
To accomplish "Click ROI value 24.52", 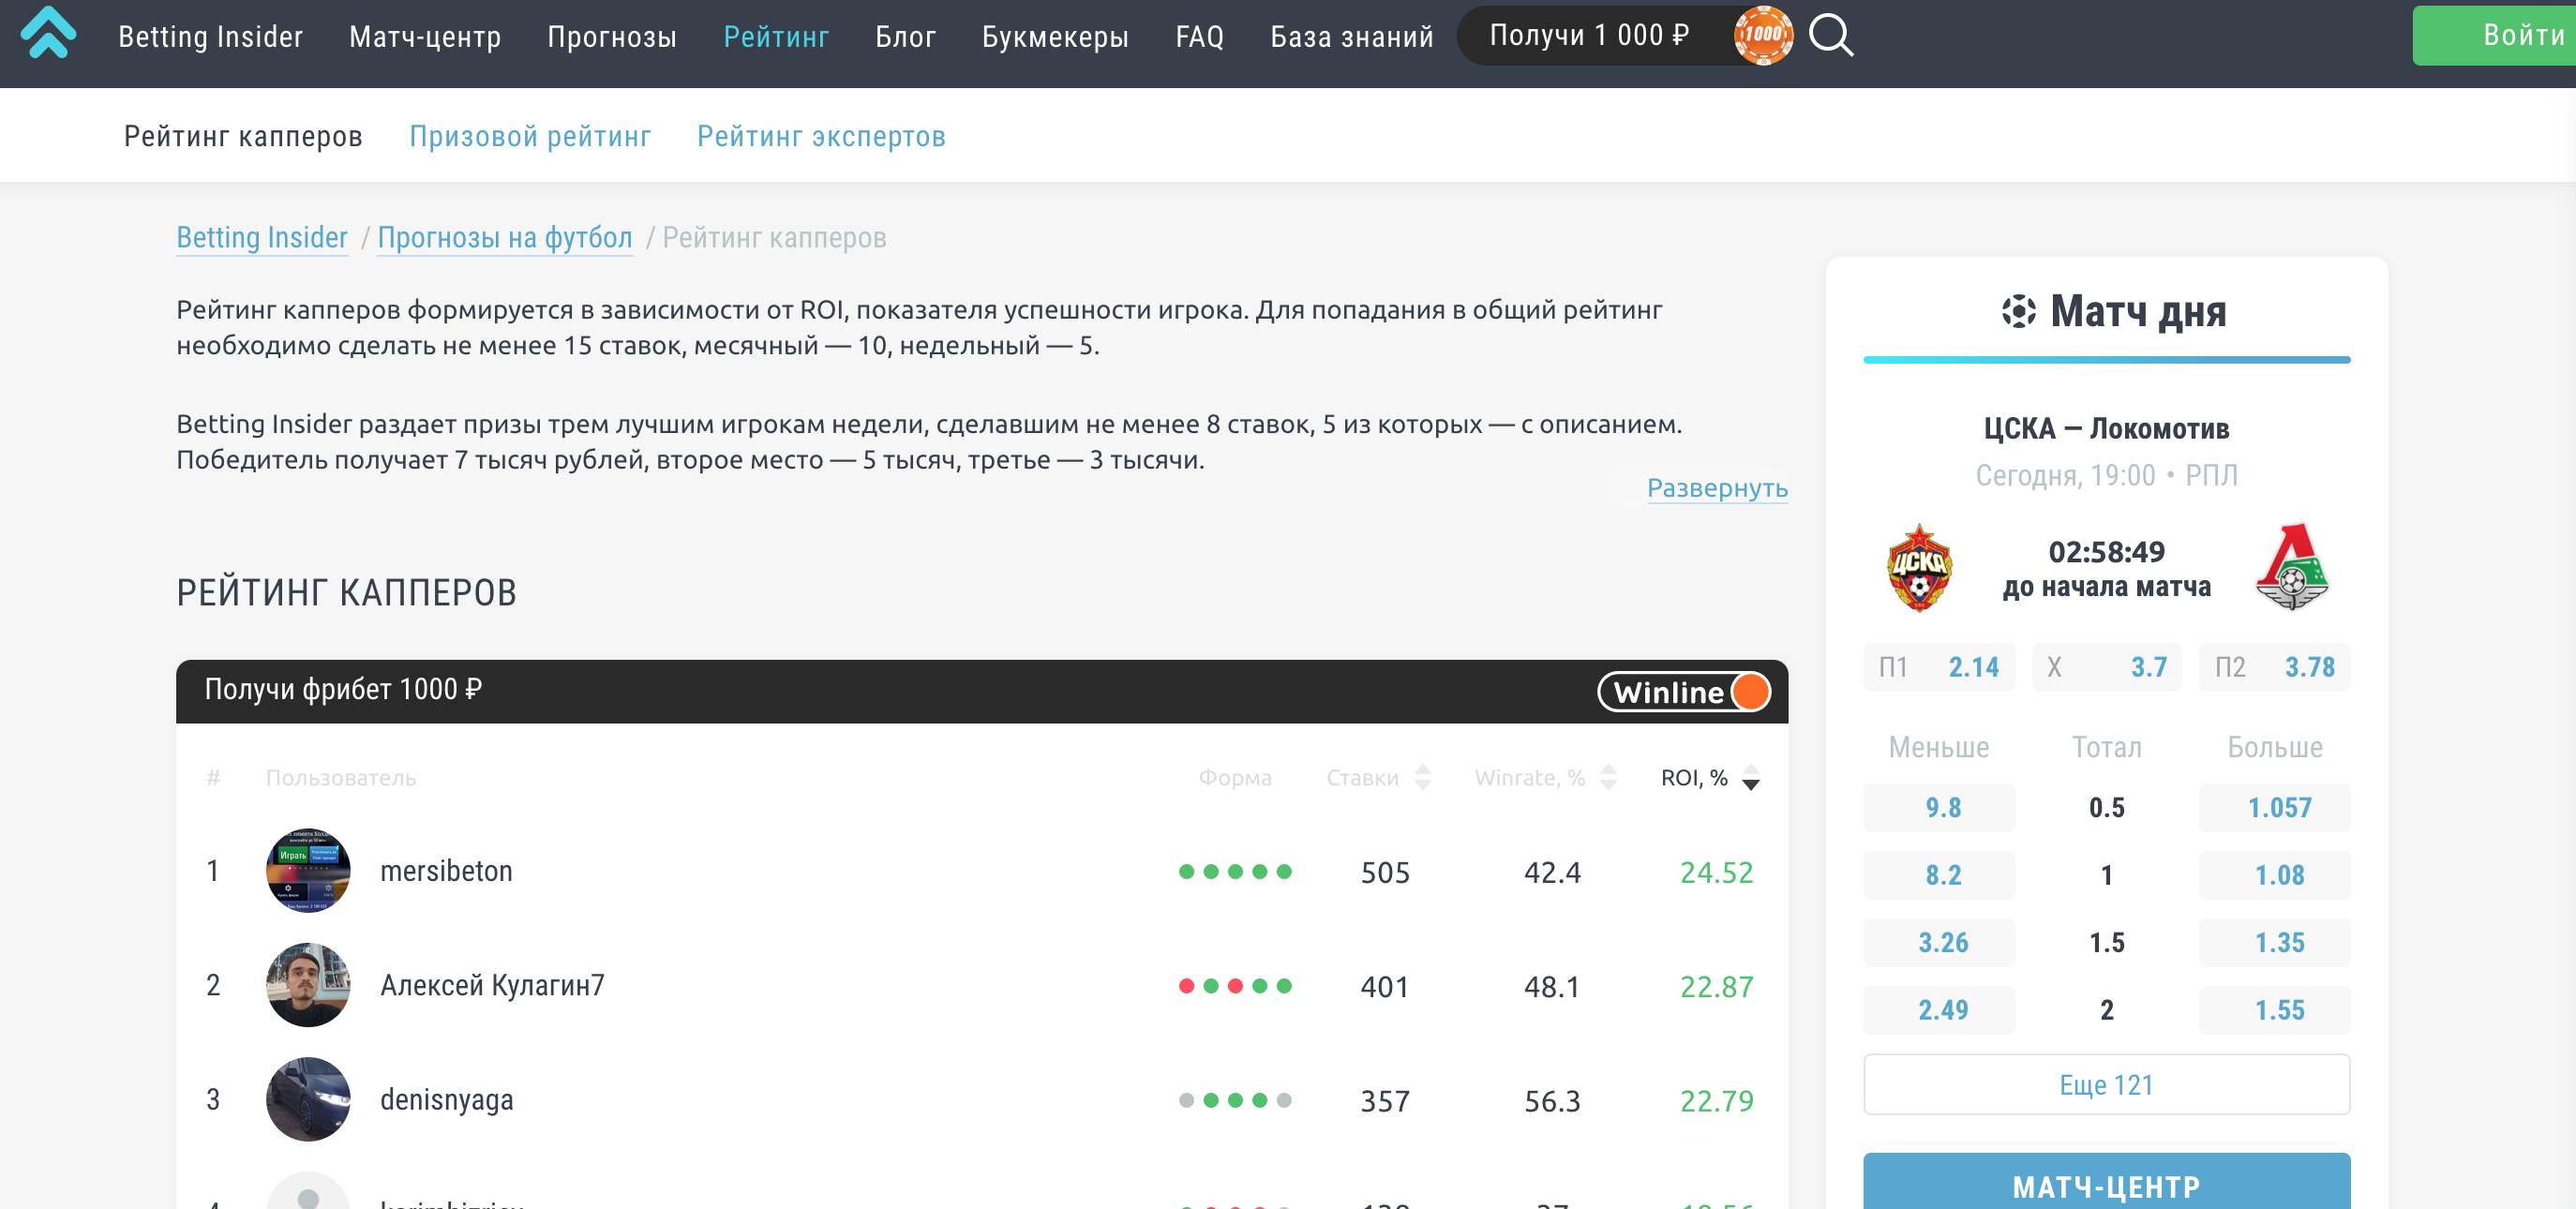I will pyautogui.click(x=1716, y=872).
